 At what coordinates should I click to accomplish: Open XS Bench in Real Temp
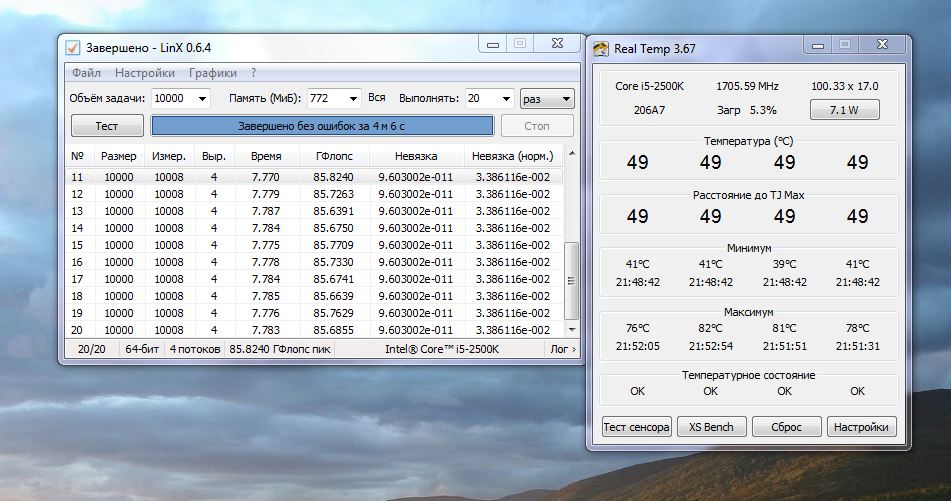(711, 427)
